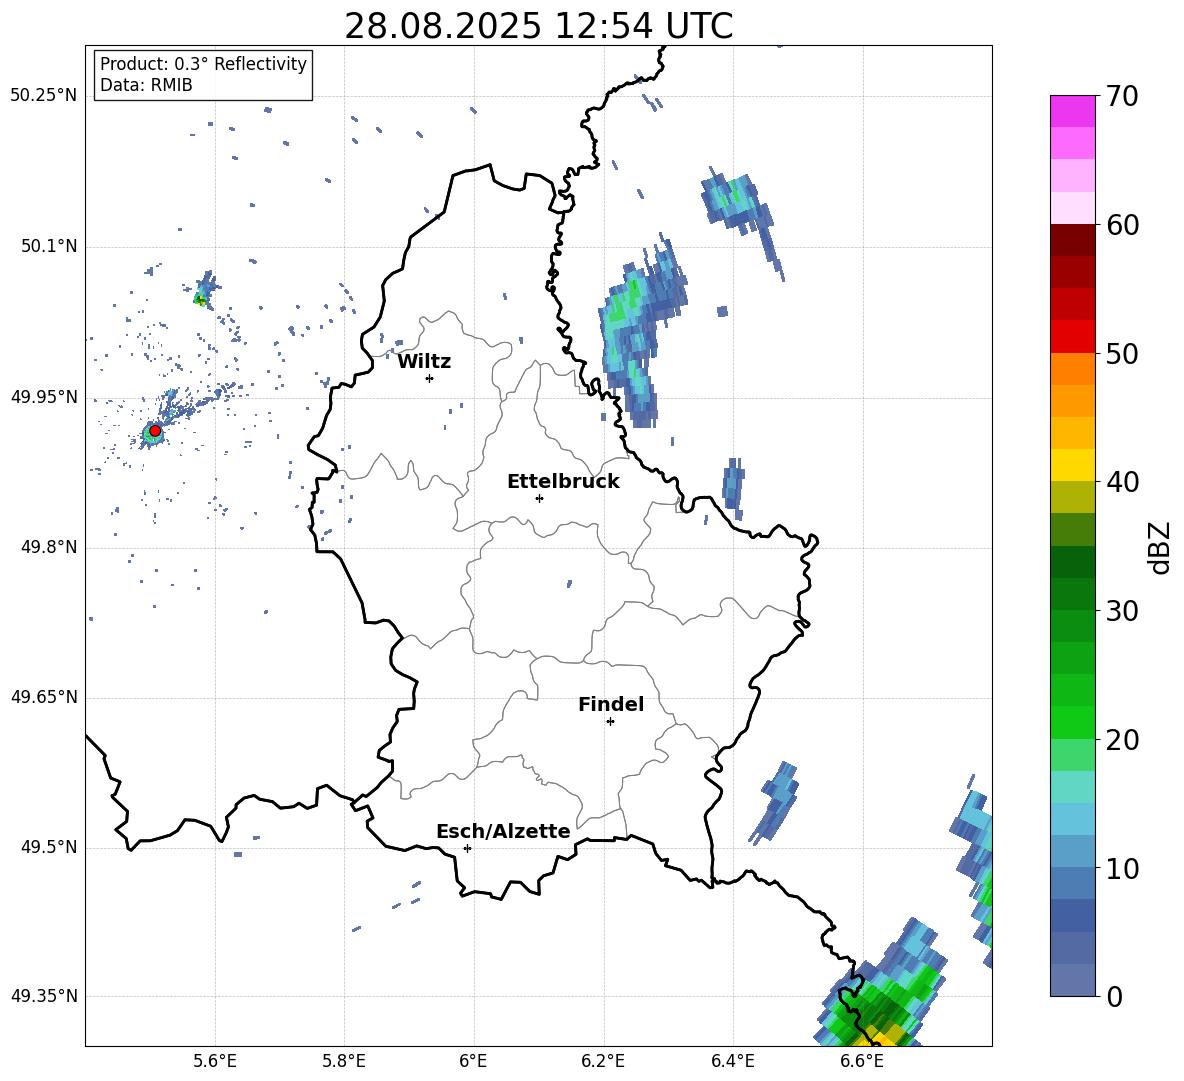Click the Findel station cross marker
Screen dimensions: 1184x1081
coord(610,722)
